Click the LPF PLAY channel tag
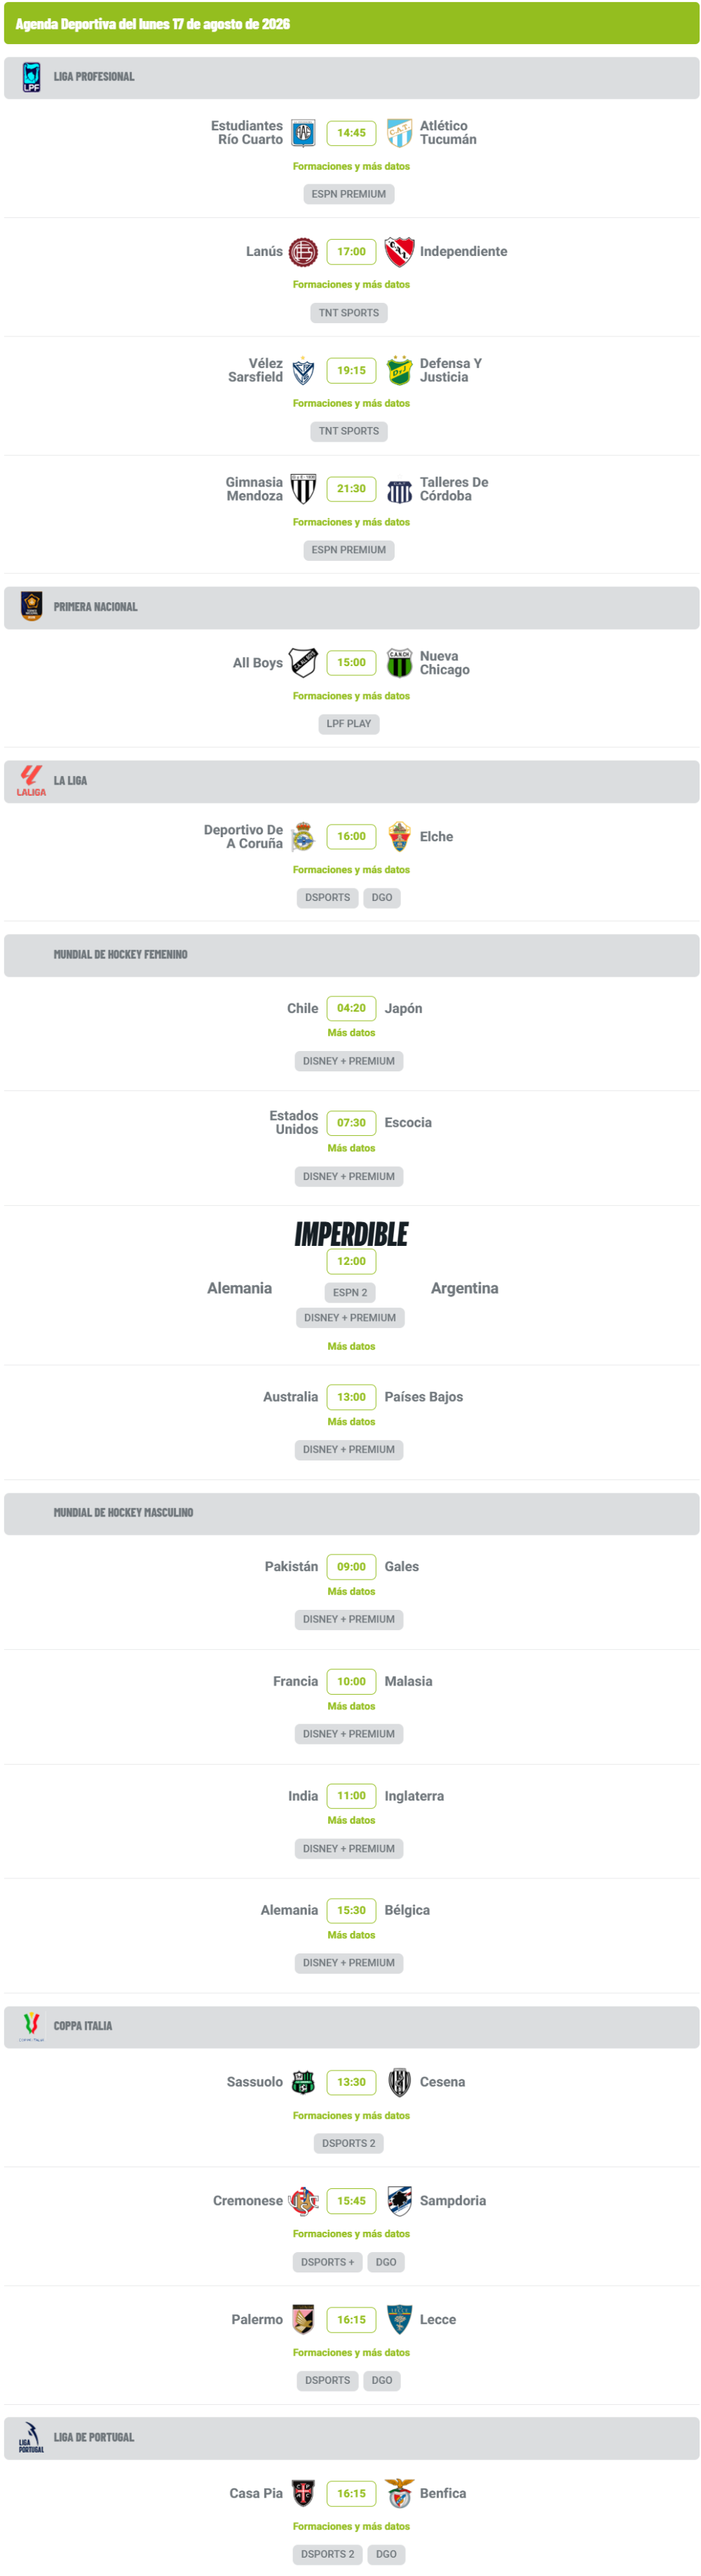701x2576 pixels. (349, 724)
